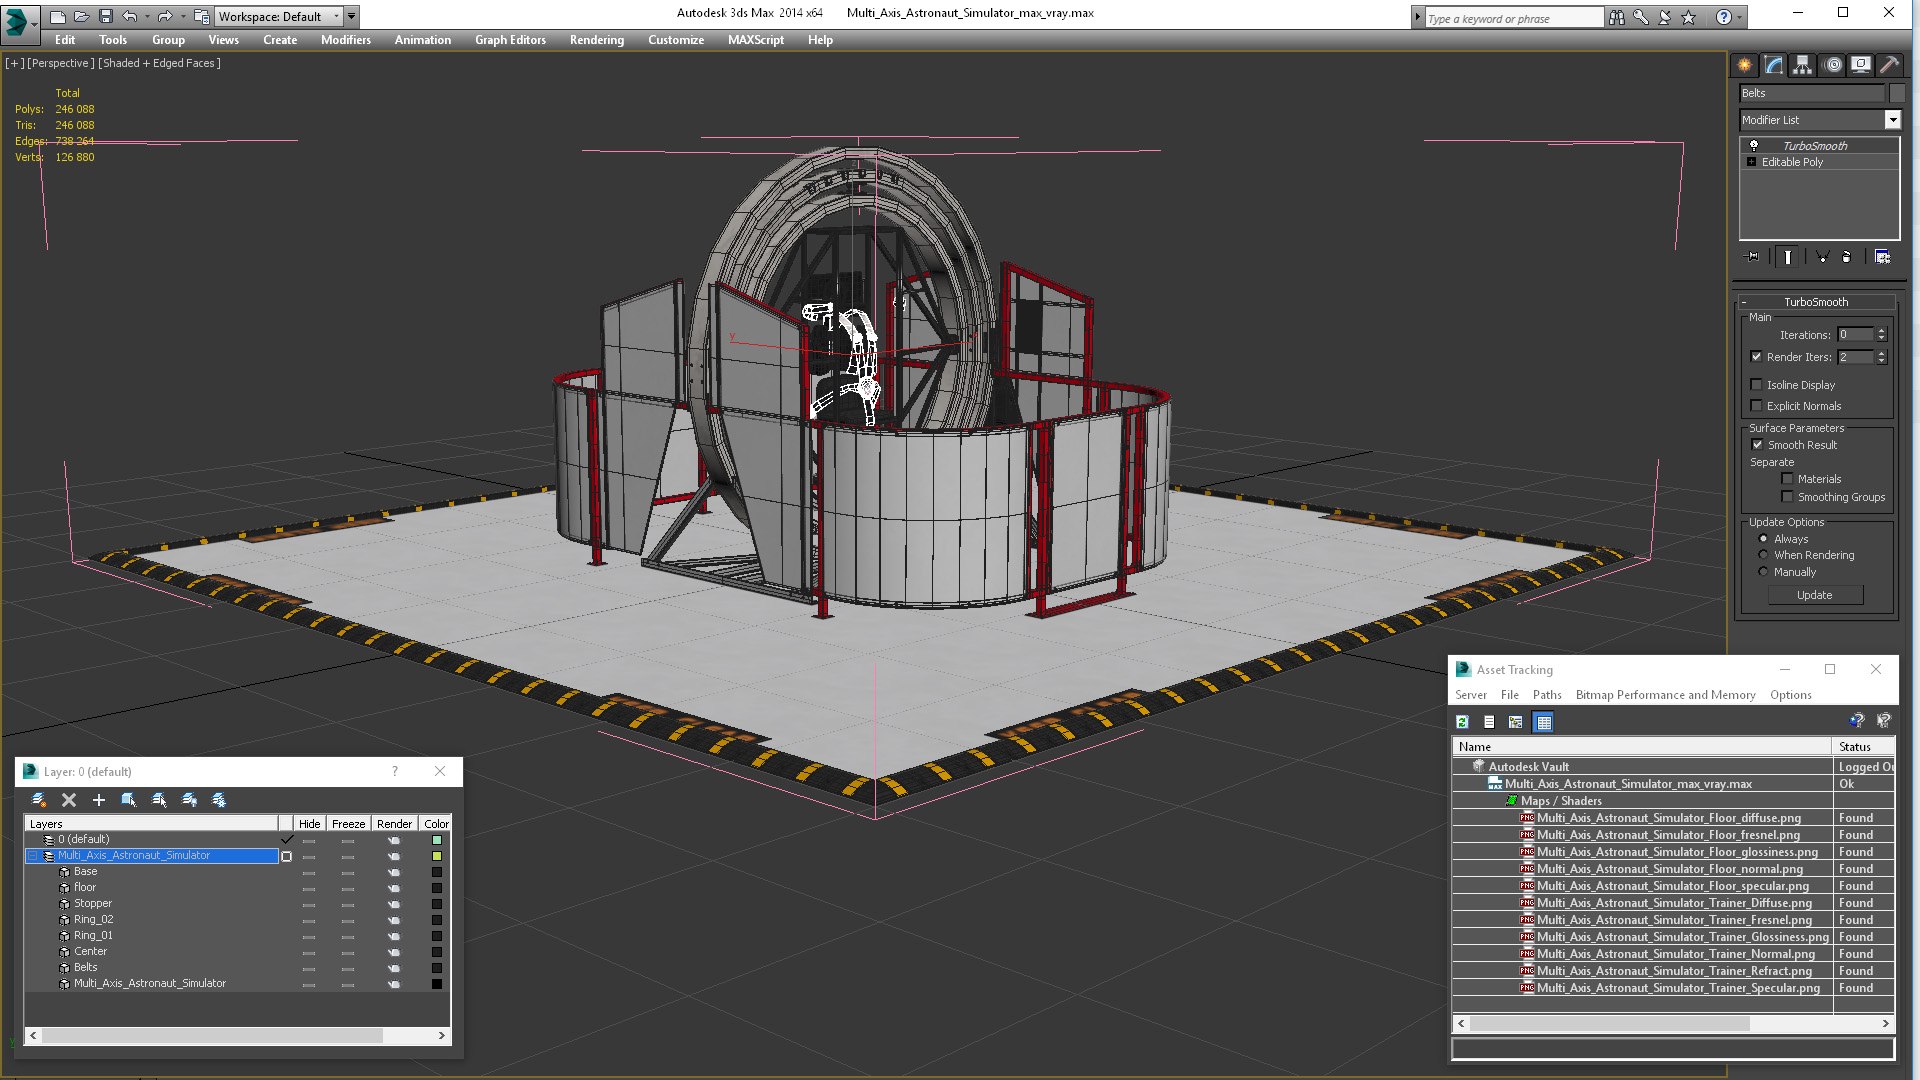
Task: Enable Isoline Display checkbox
Action: (x=1756, y=385)
